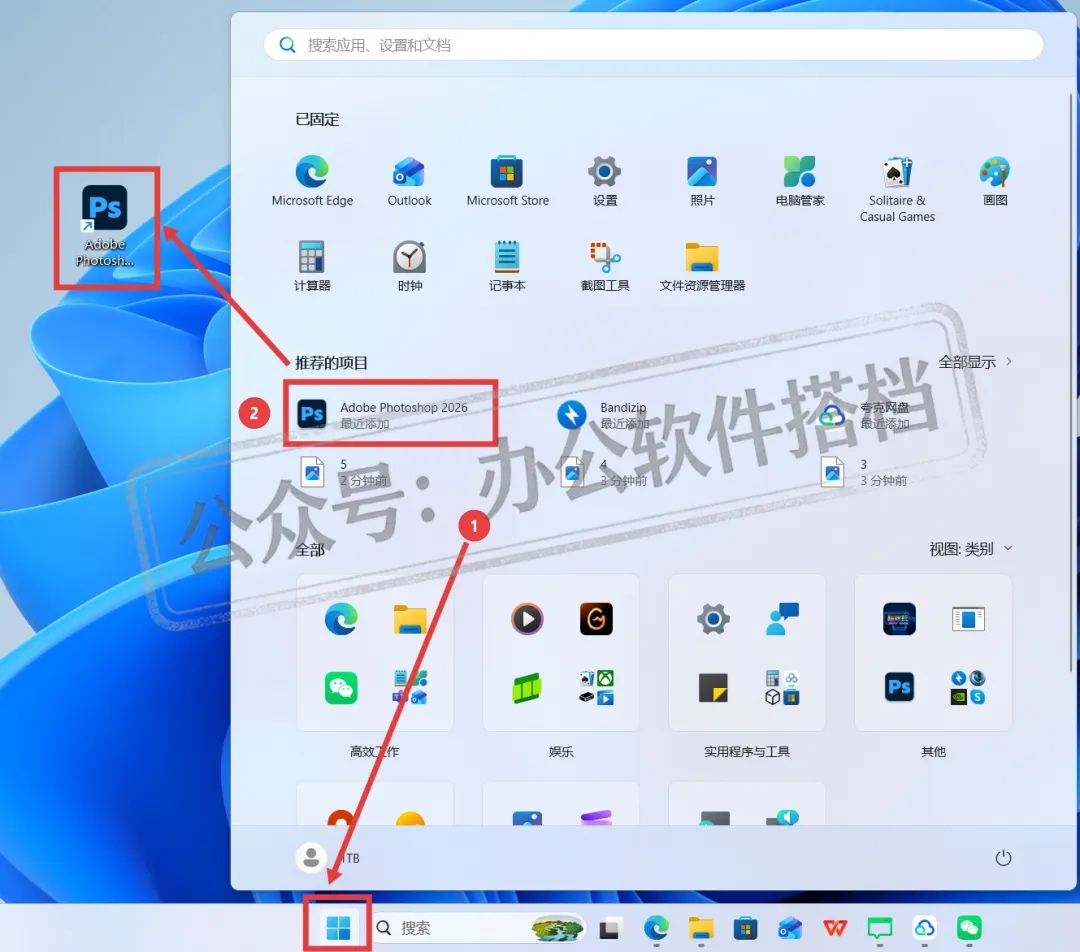Click the taskbar search box

coord(479,928)
